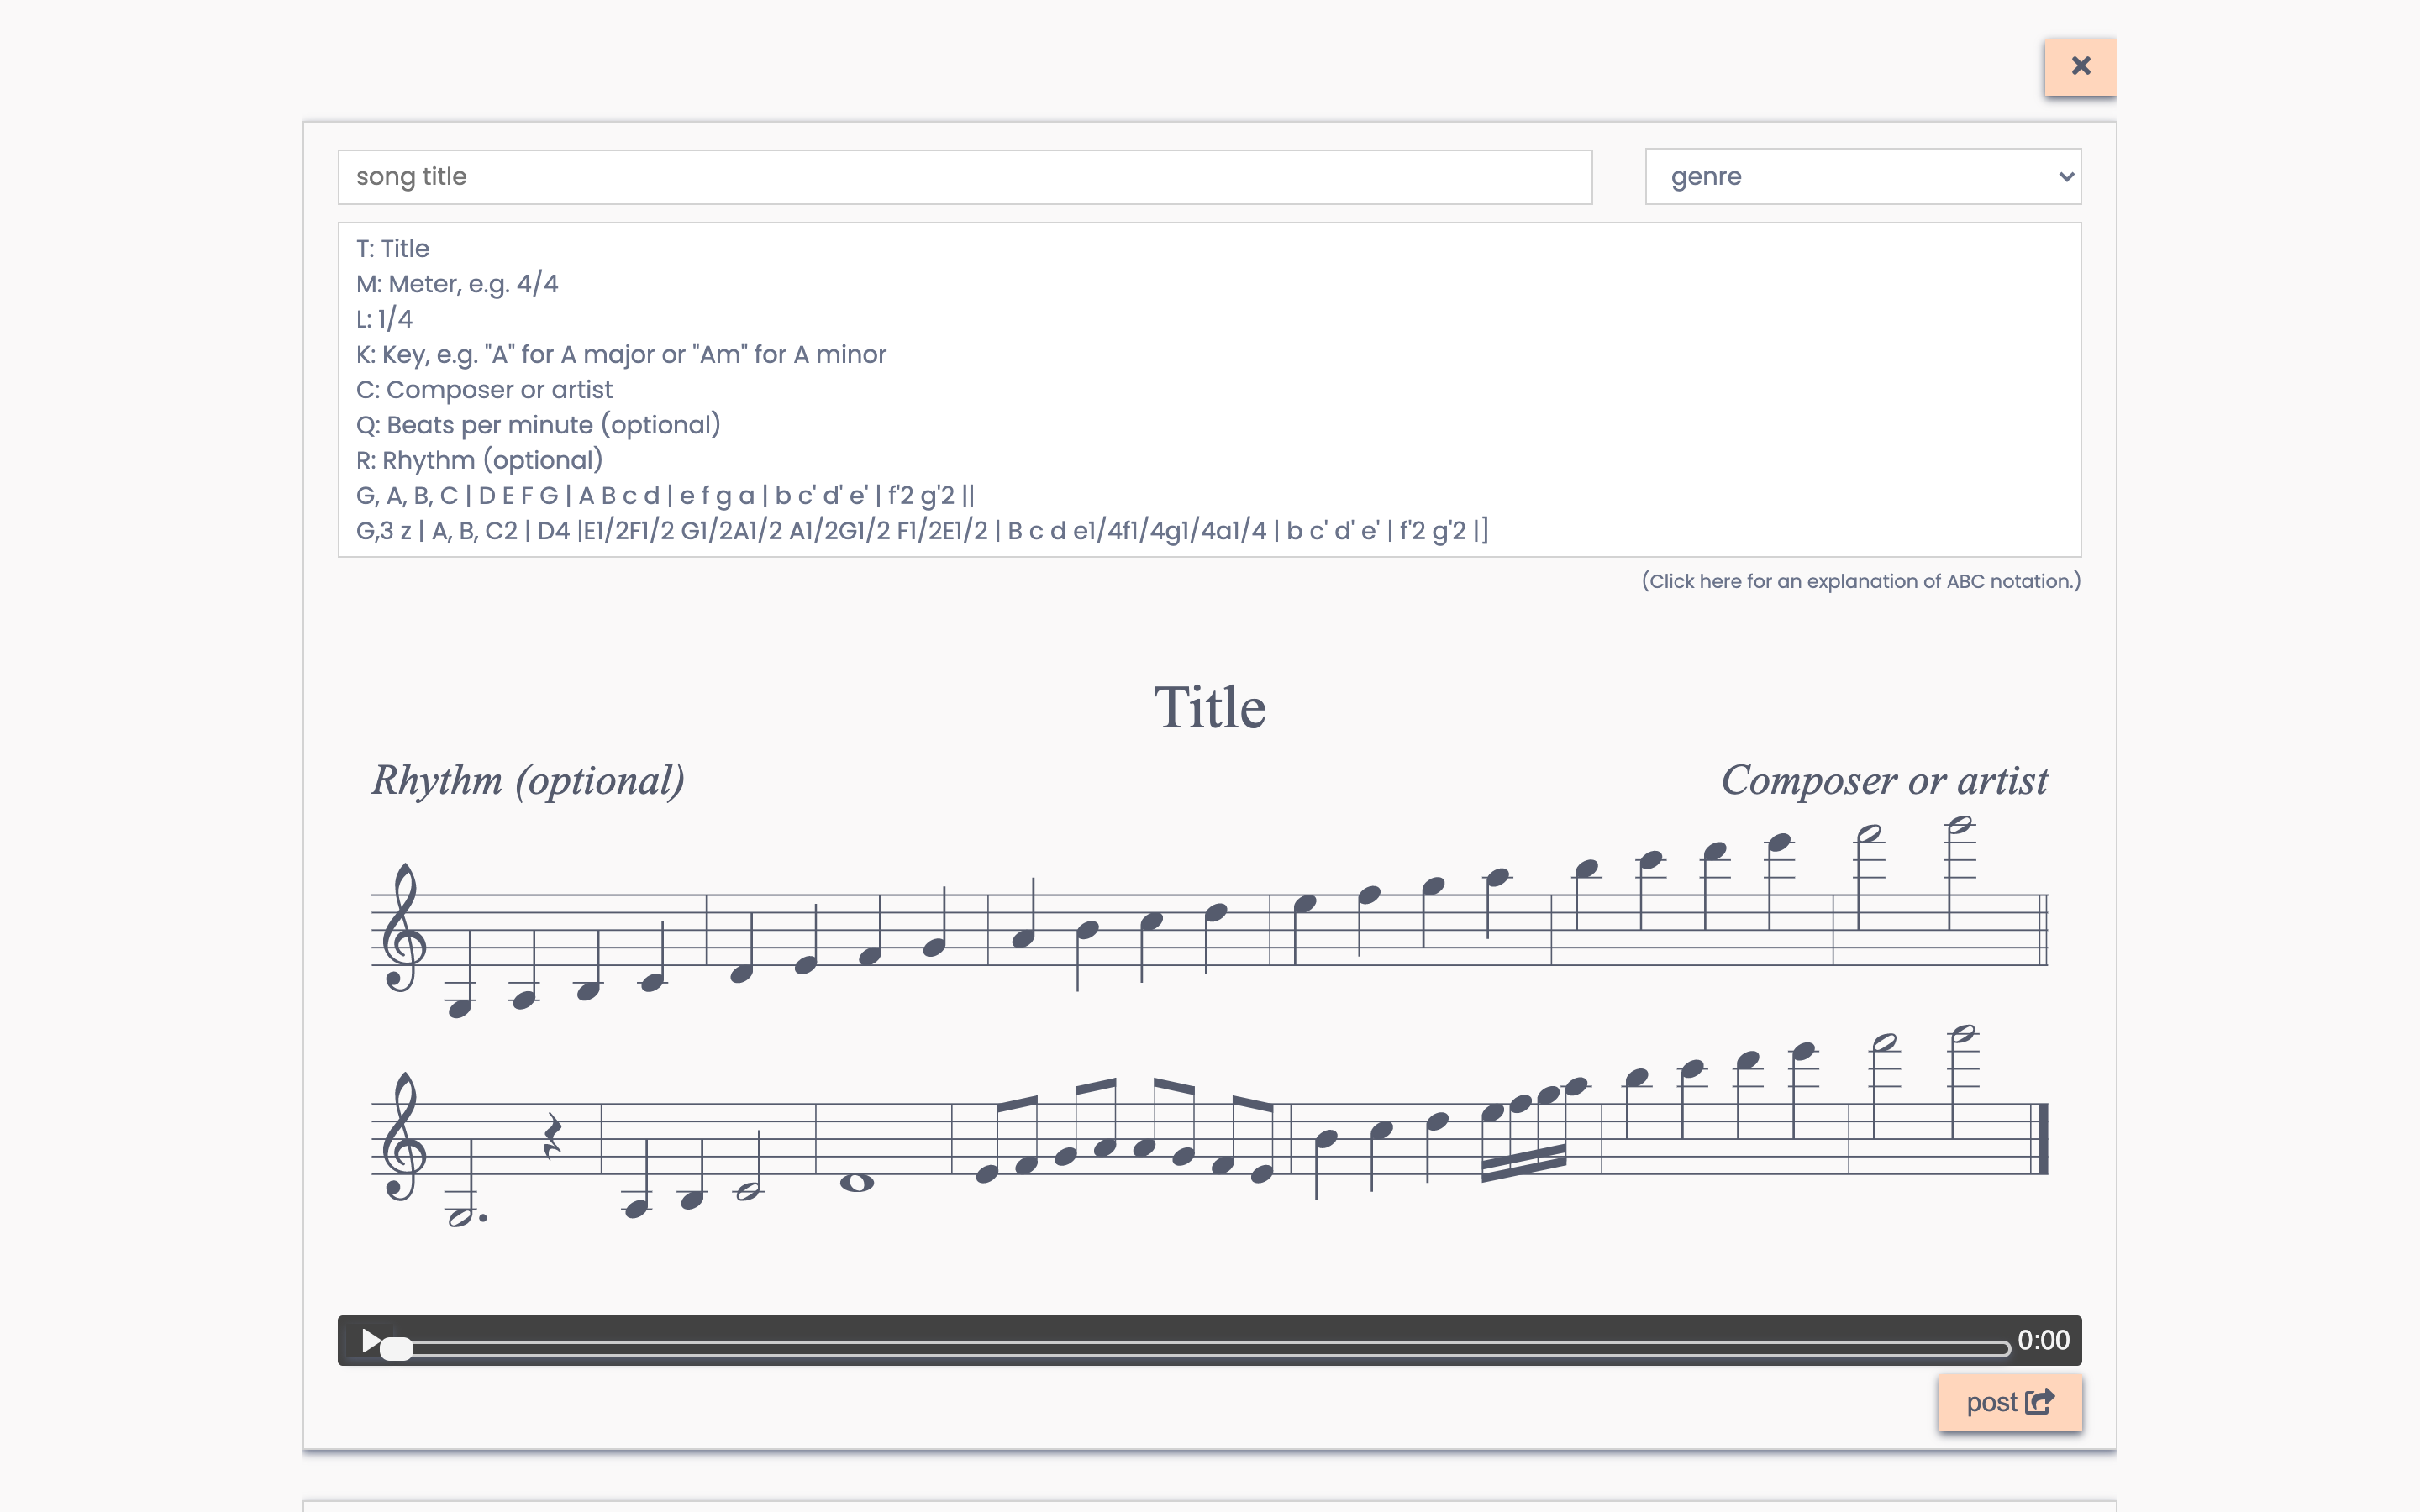Click the quarter rest on second staff
Screen dimensions: 2420x1512
[552, 1137]
